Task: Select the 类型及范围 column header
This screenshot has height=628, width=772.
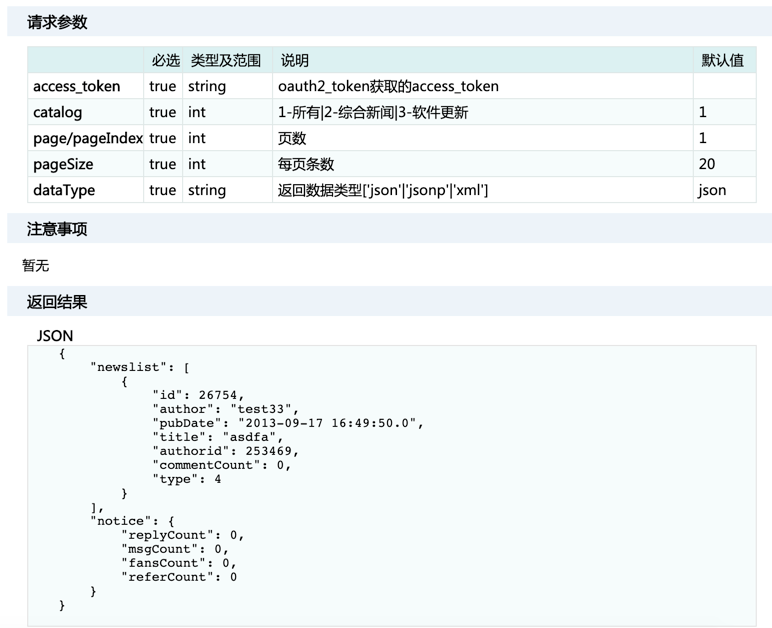Action: (225, 61)
